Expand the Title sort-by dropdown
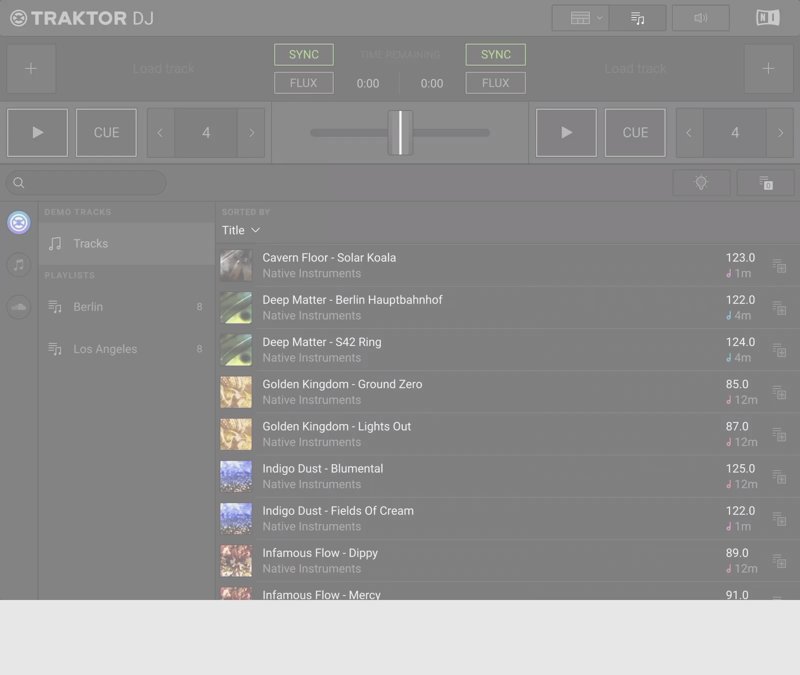Image resolution: width=800 pixels, height=675 pixels. (241, 230)
